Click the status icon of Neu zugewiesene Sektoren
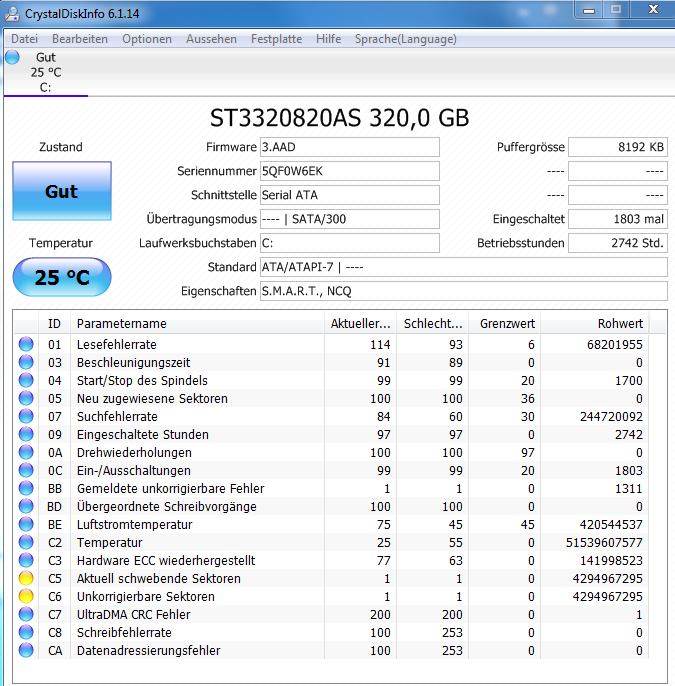The width and height of the screenshot is (675, 686). pyautogui.click(x=26, y=398)
